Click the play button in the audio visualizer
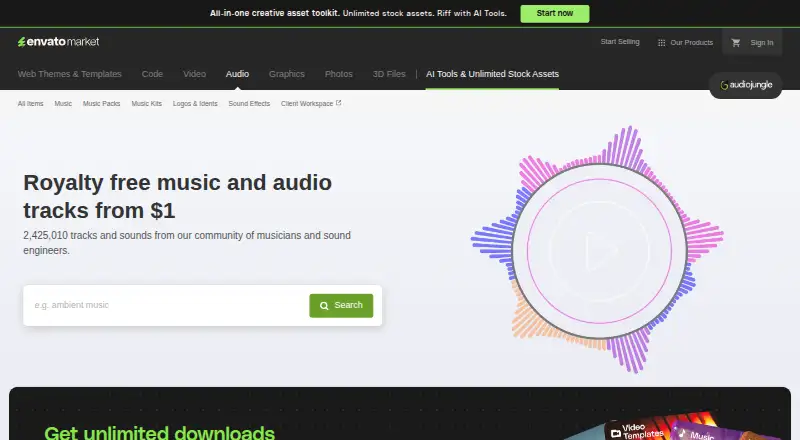The width and height of the screenshot is (800, 440). (599, 251)
